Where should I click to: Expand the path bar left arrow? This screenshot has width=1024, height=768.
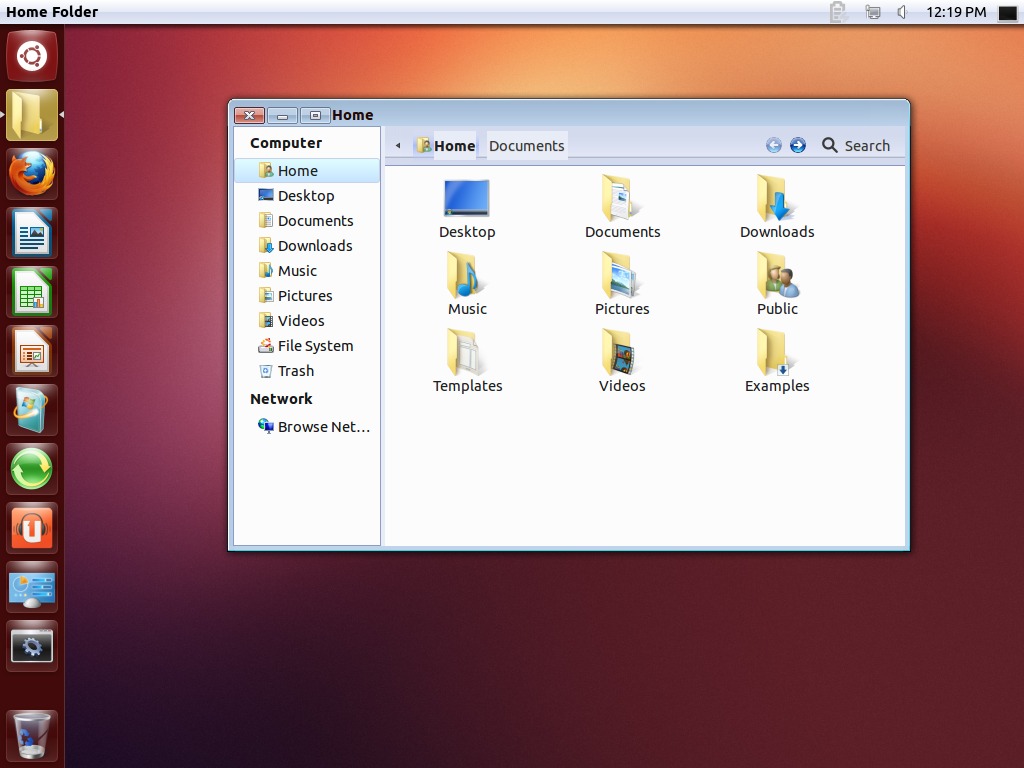(x=398, y=146)
